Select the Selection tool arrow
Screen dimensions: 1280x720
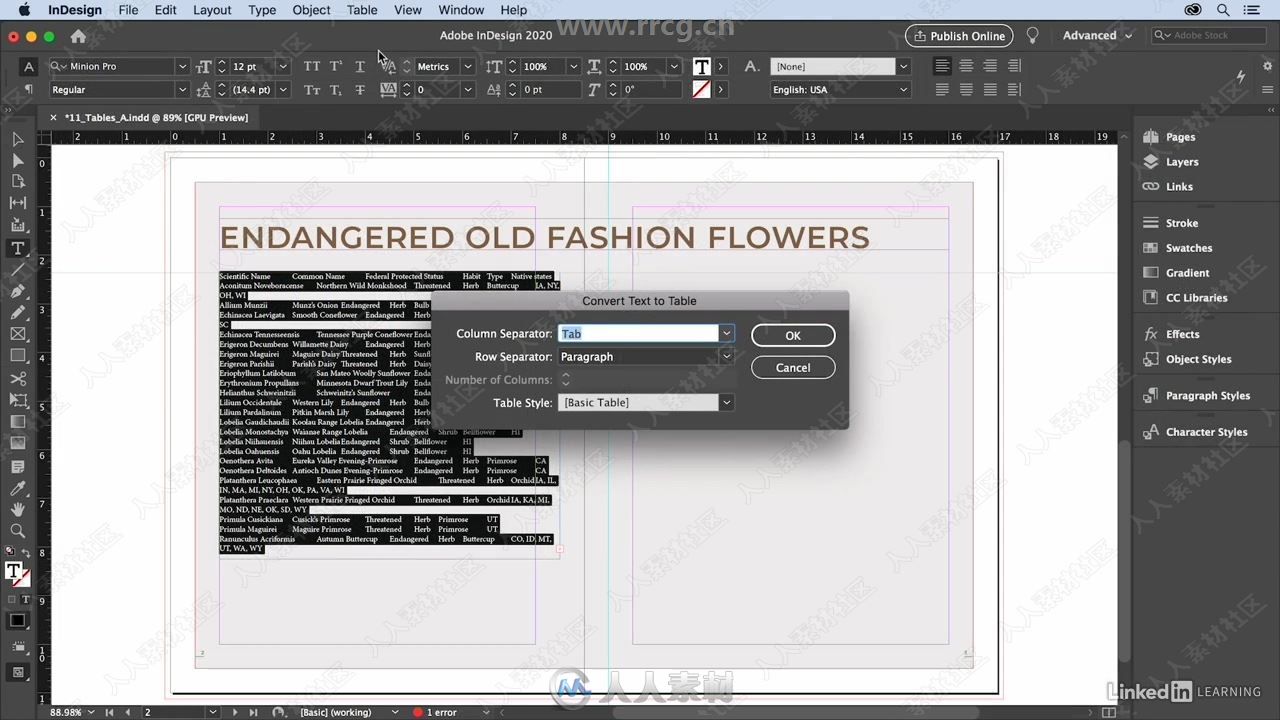[18, 139]
